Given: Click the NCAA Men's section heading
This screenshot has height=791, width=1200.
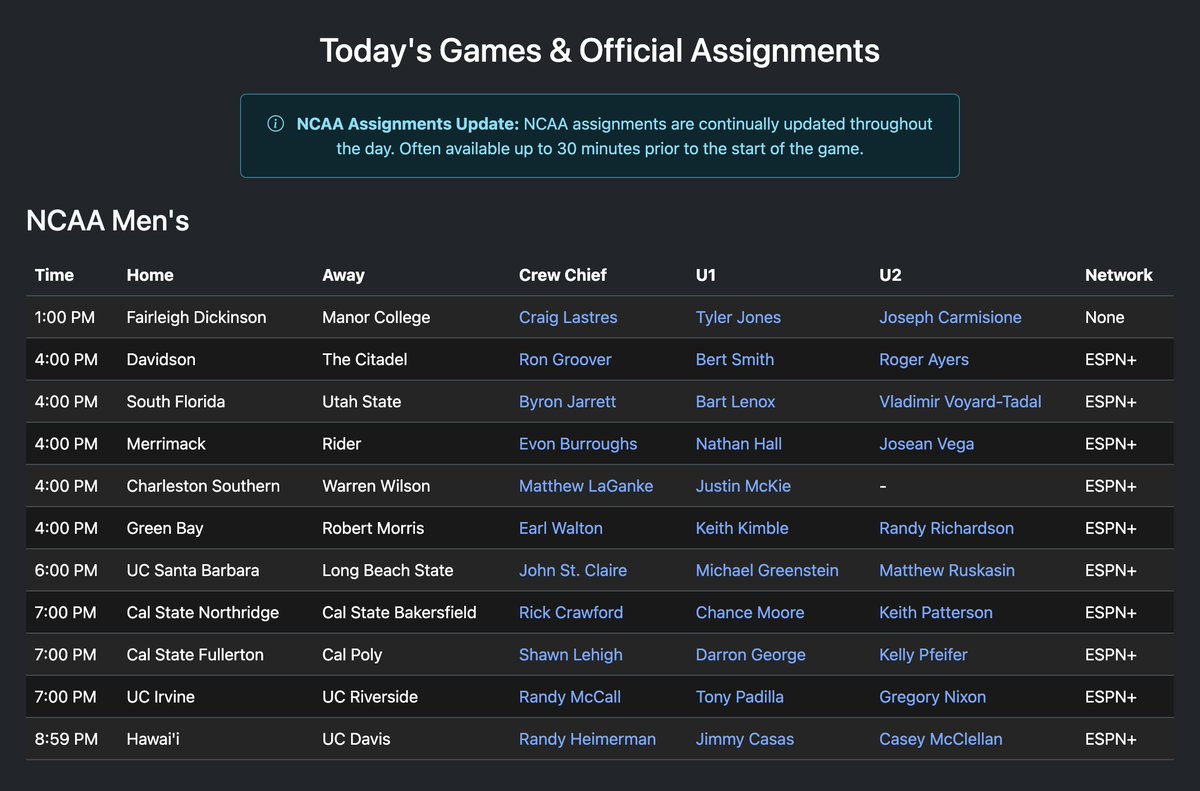Looking at the screenshot, I should point(107,220).
